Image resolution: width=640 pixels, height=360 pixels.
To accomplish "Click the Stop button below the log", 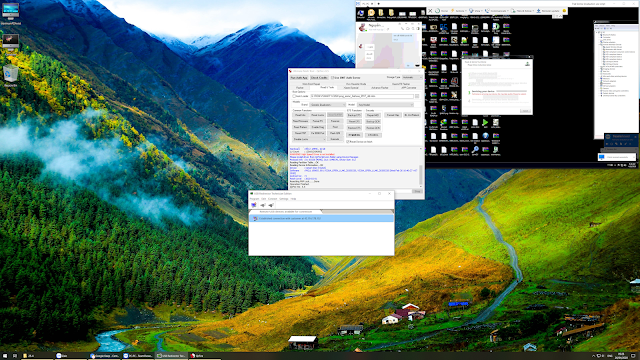I will pyautogui.click(x=417, y=191).
